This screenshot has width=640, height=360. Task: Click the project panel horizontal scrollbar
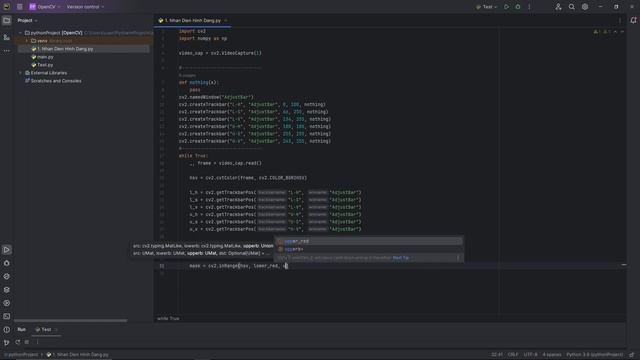pyautogui.click(x=70, y=320)
